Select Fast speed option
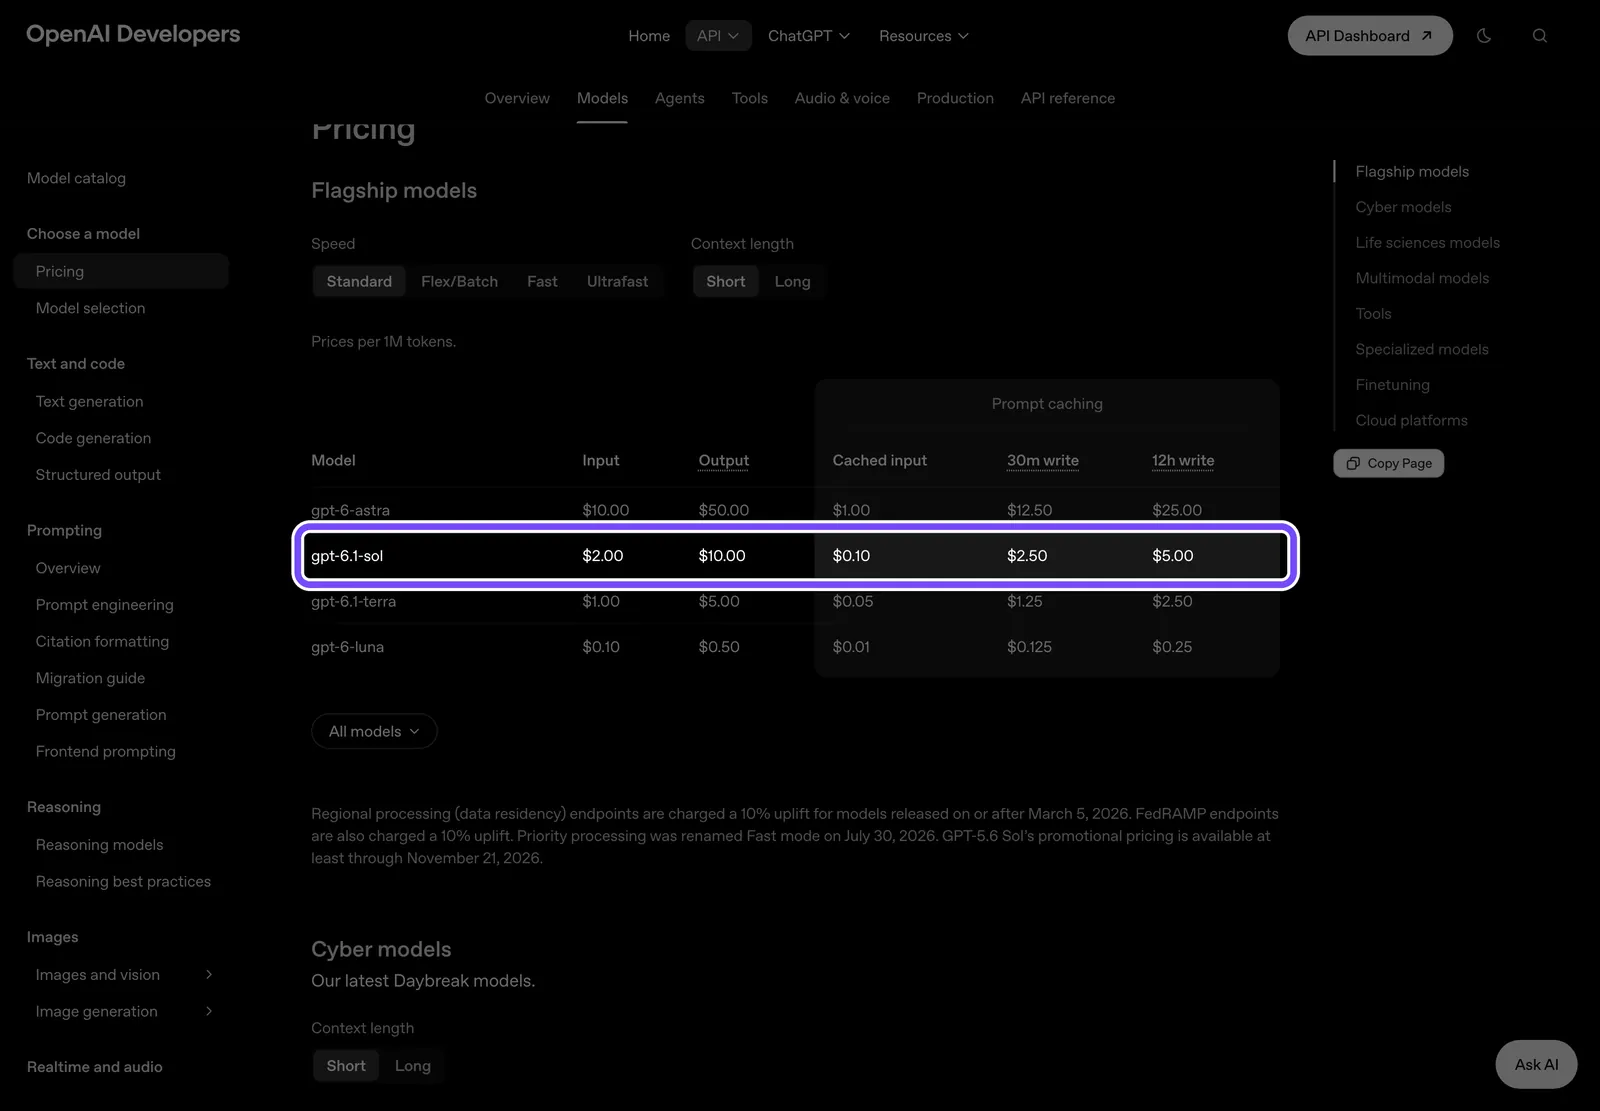 [542, 282]
